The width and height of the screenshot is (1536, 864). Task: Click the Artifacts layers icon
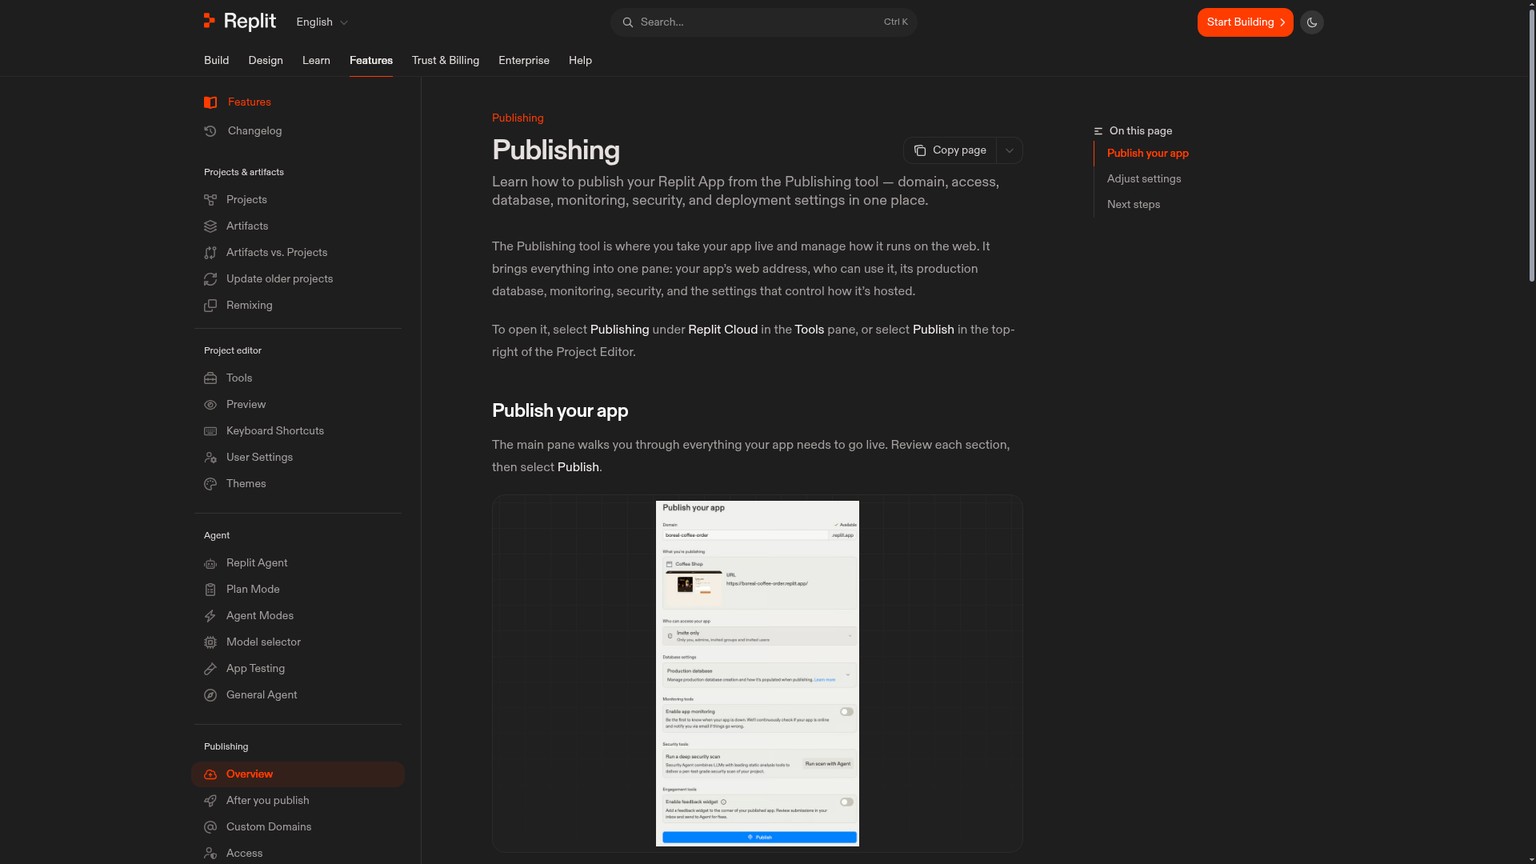pos(210,226)
